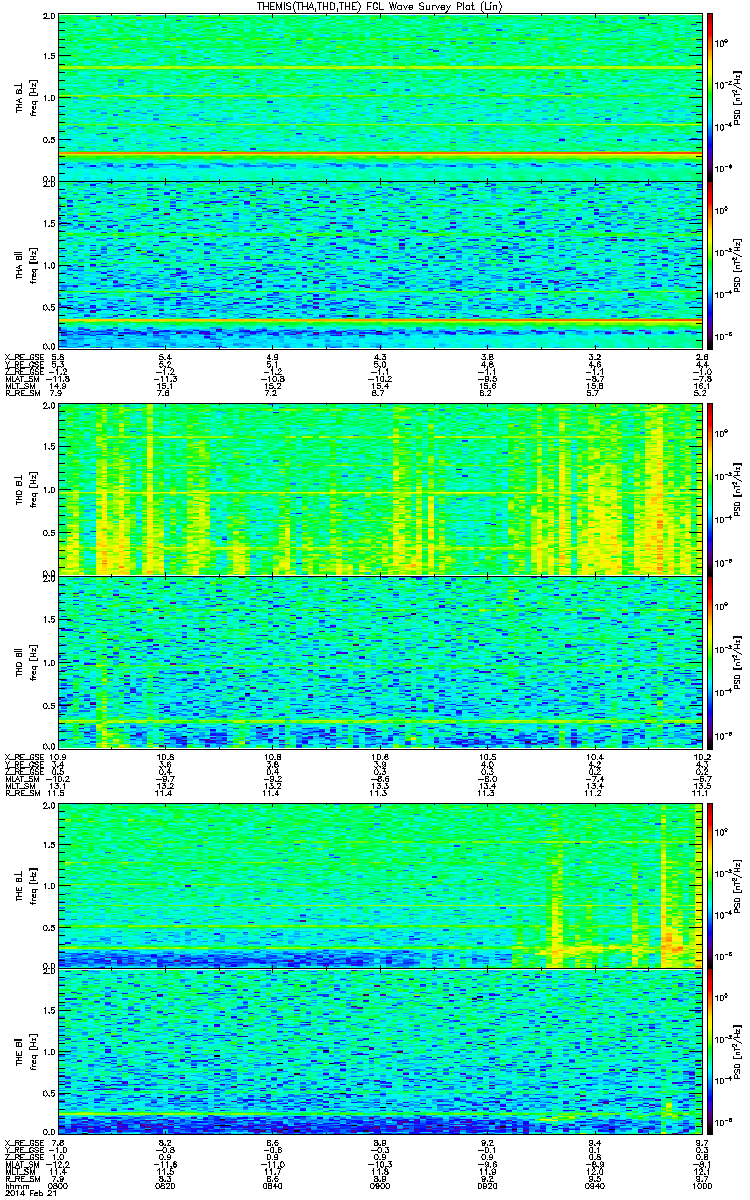
Task: Select the THA B-parallel spectrogram panel
Action: click(x=378, y=265)
